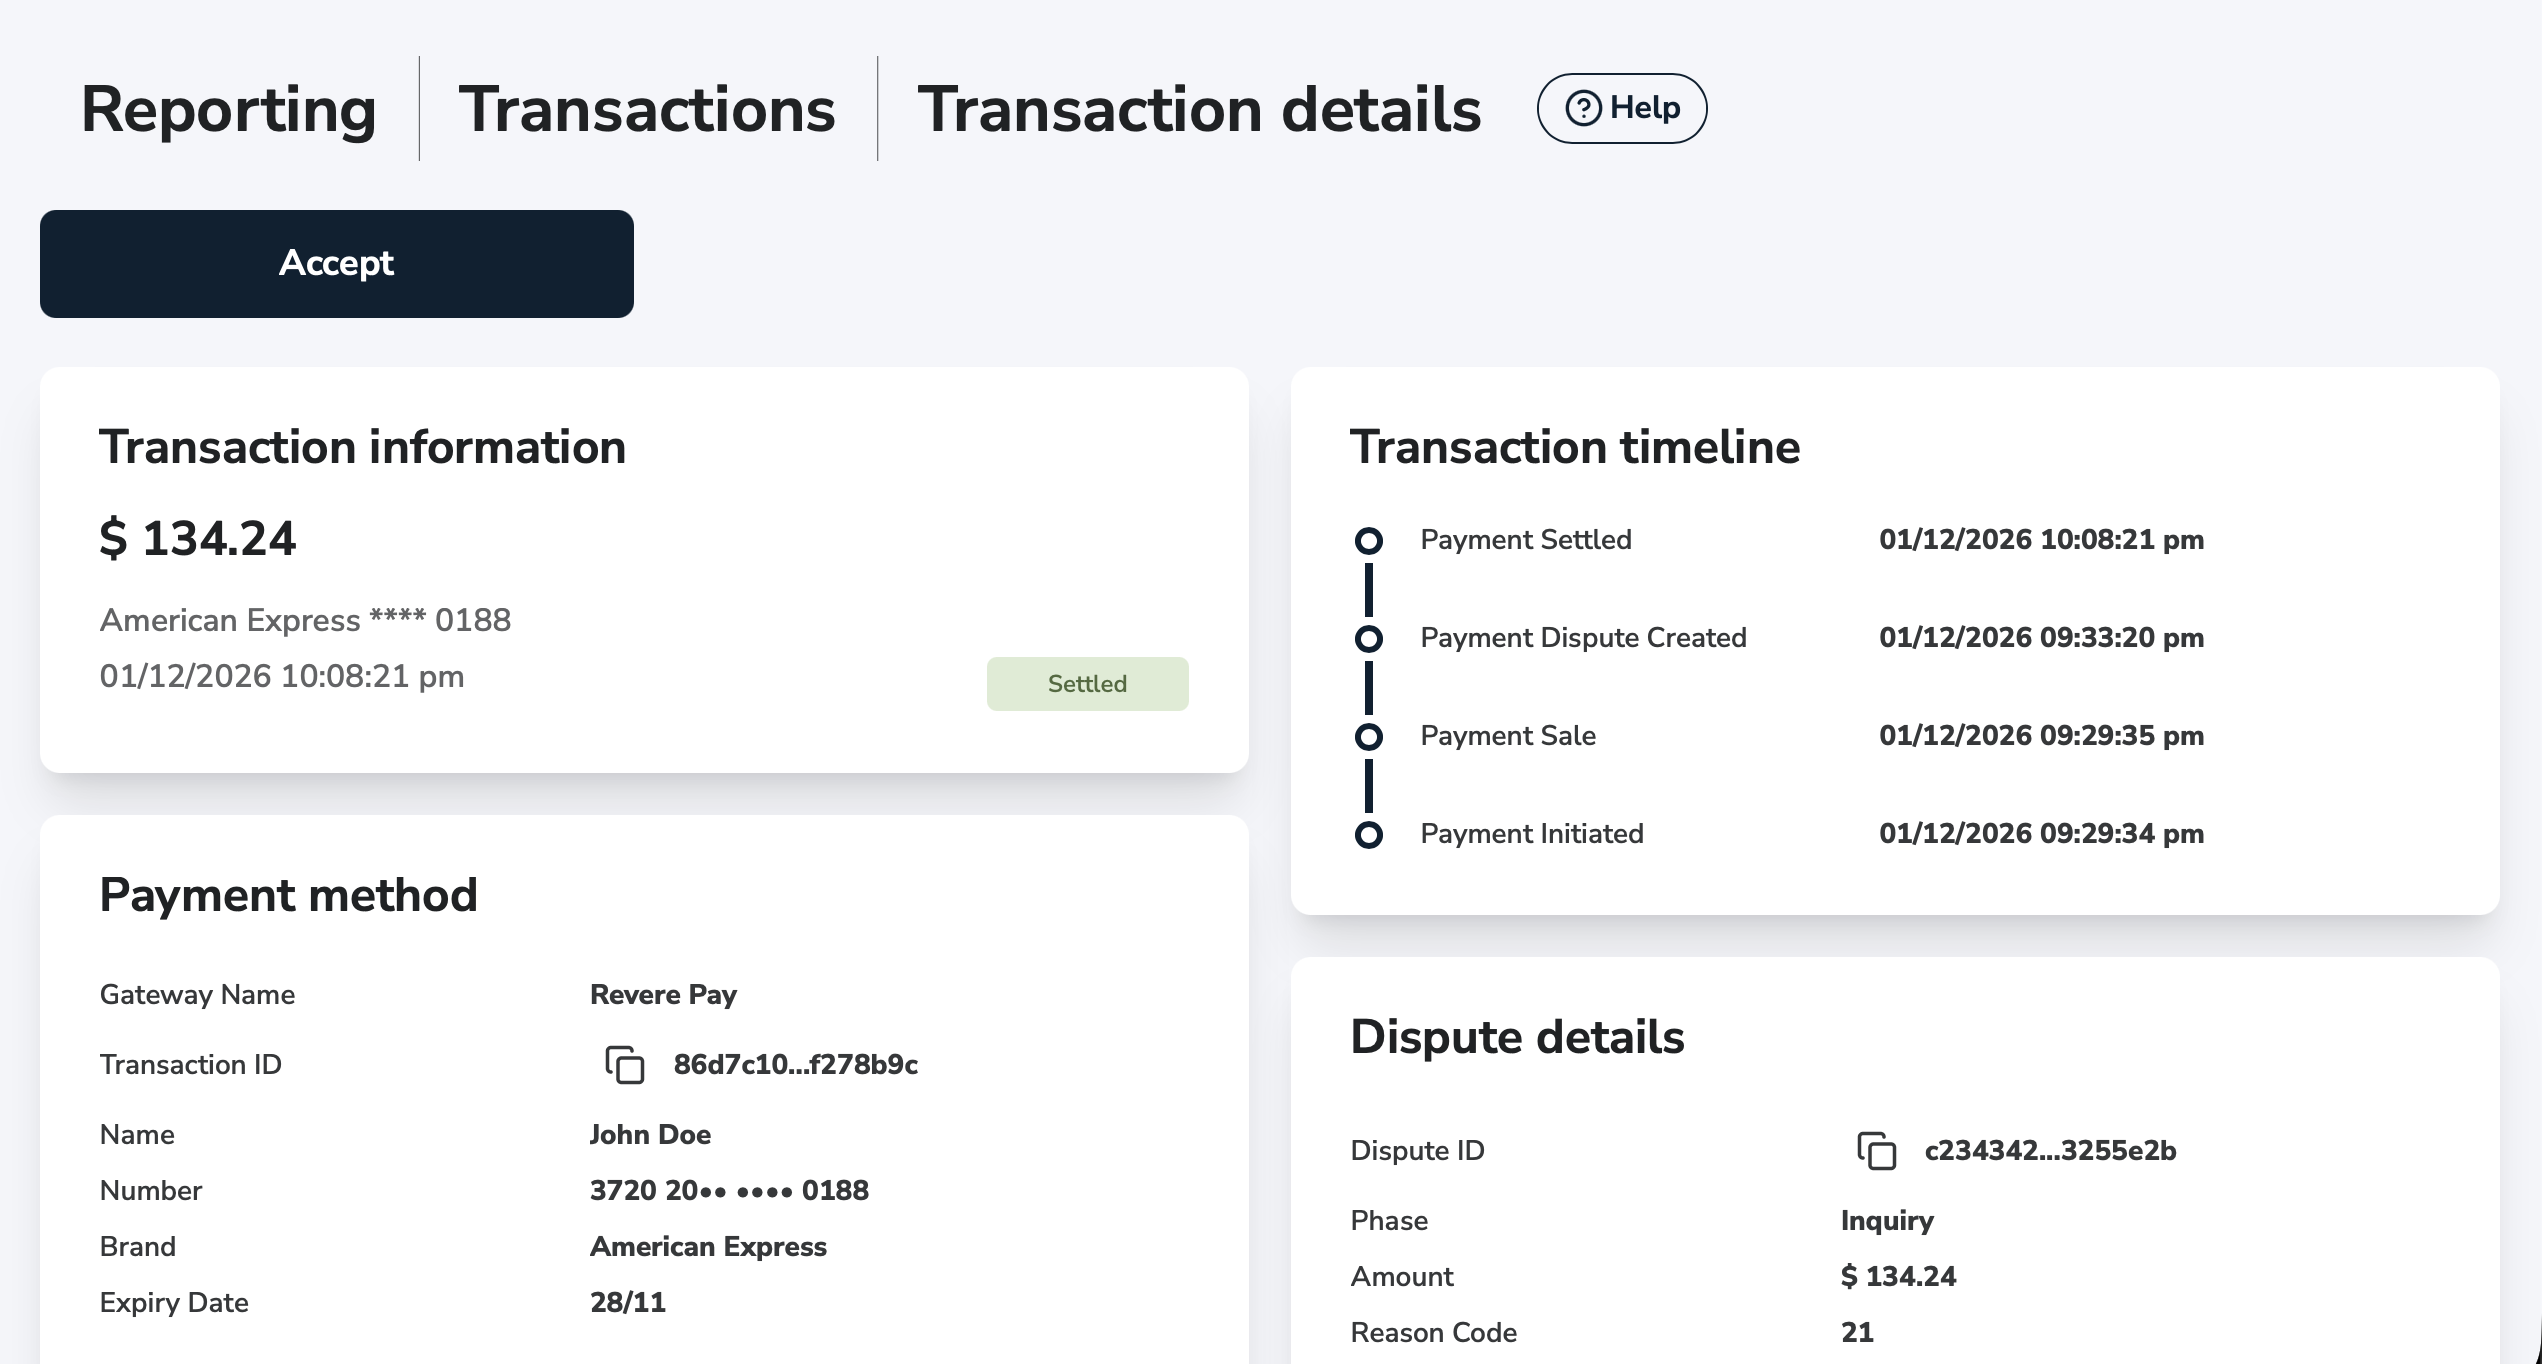Click the Payment Settled timeline marker
Screen dimensions: 2542x1364
click(x=1368, y=541)
